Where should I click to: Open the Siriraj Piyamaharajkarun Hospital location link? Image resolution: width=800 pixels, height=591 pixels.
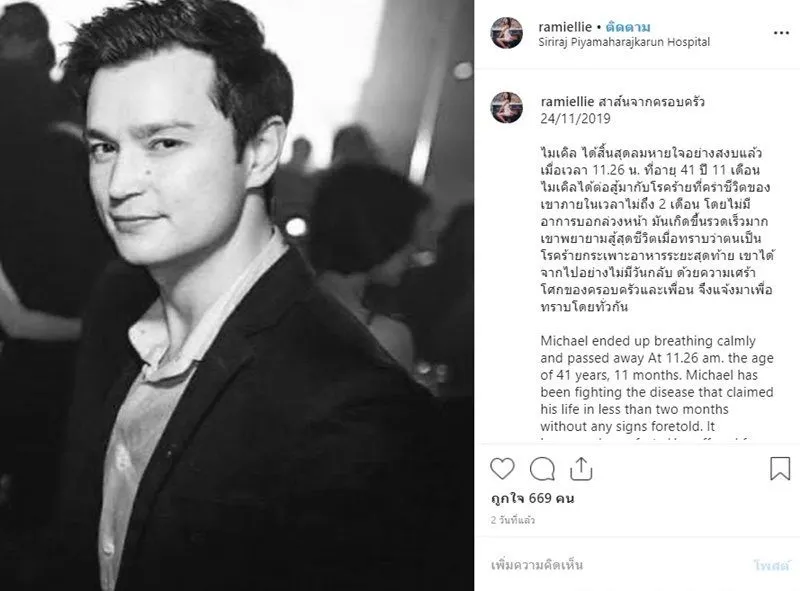[x=624, y=42]
